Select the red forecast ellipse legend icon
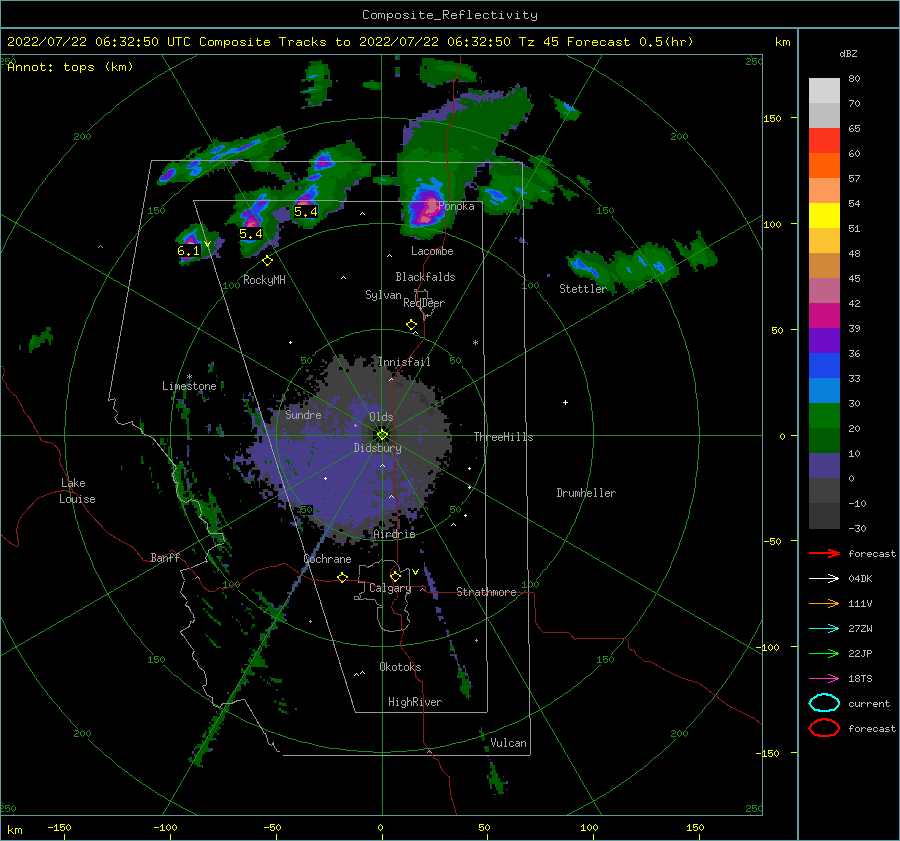The height and width of the screenshot is (841, 900). click(x=824, y=728)
